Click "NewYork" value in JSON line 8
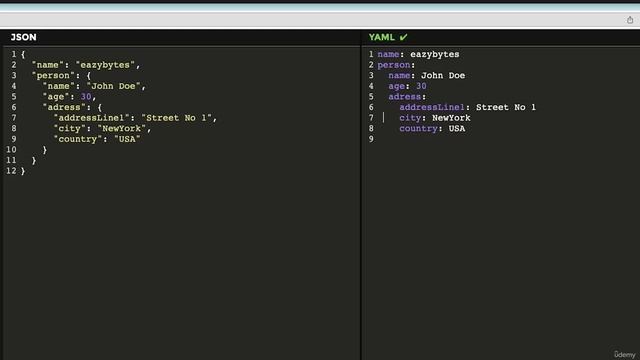This screenshot has width=640, height=360. (122, 129)
